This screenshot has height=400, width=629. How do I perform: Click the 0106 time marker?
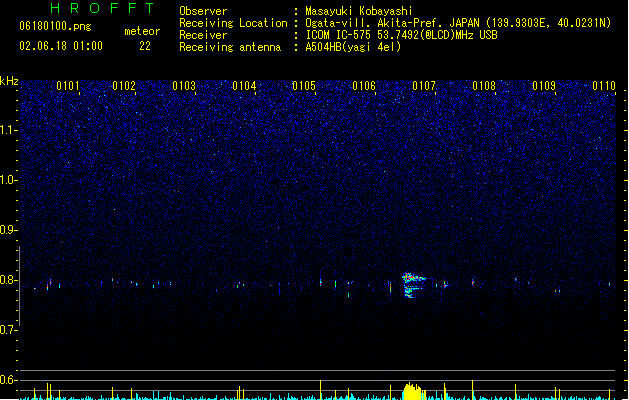click(364, 86)
